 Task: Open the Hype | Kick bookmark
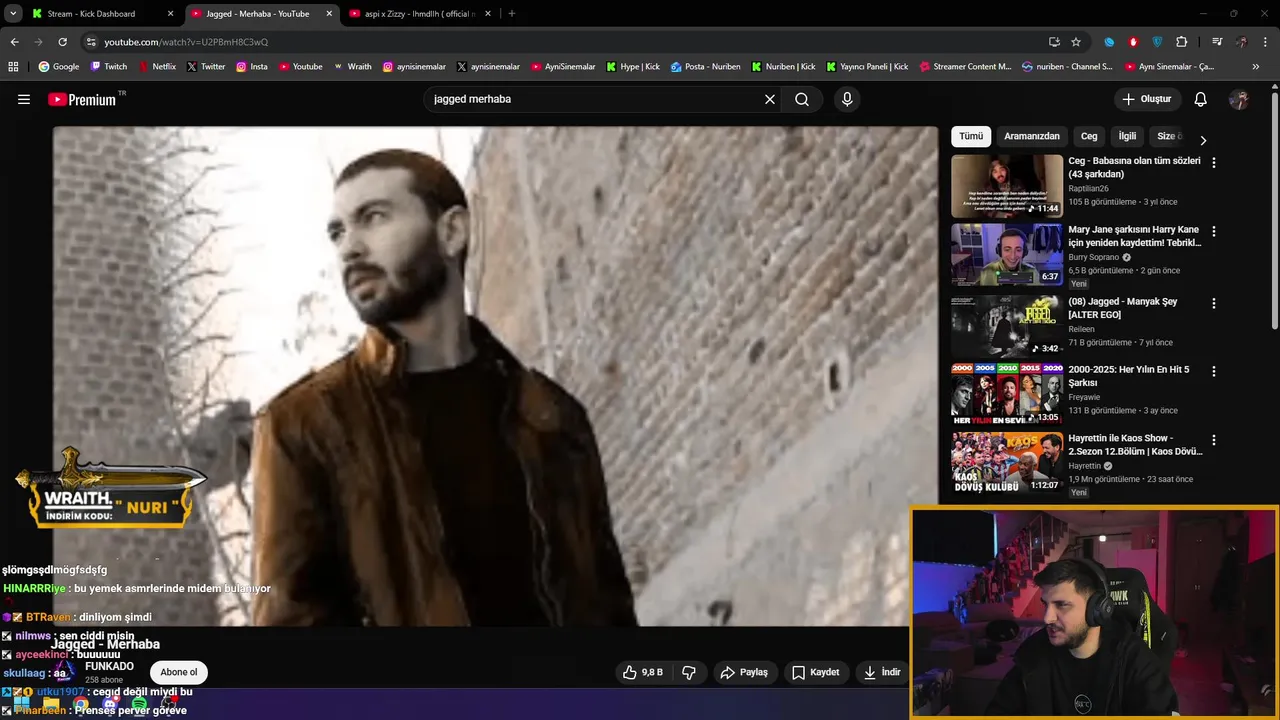coord(632,67)
